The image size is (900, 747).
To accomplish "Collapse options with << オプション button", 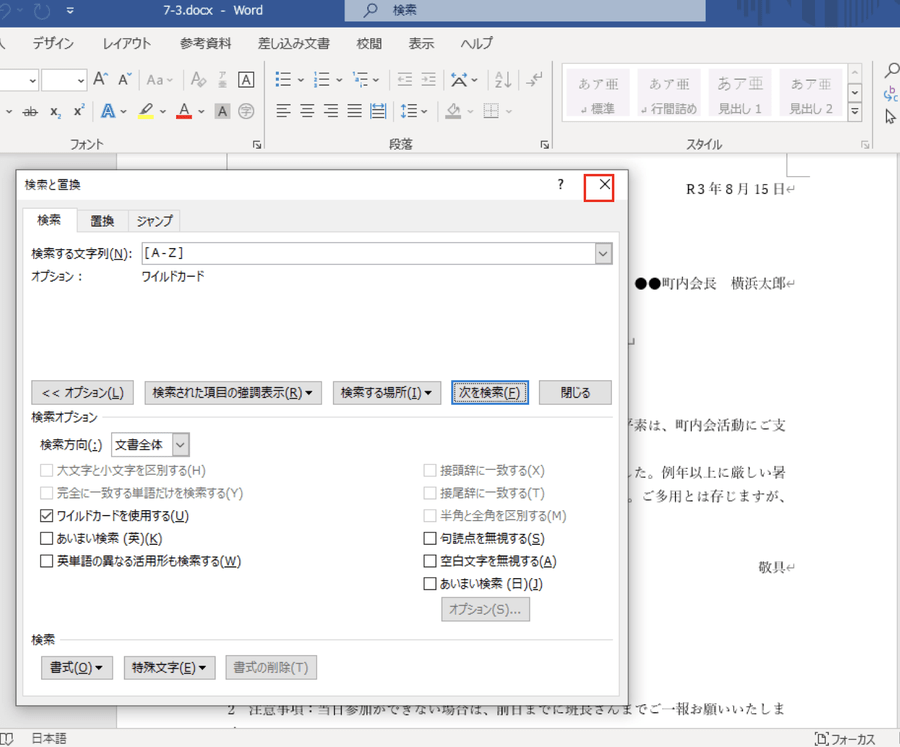I will [x=82, y=393].
